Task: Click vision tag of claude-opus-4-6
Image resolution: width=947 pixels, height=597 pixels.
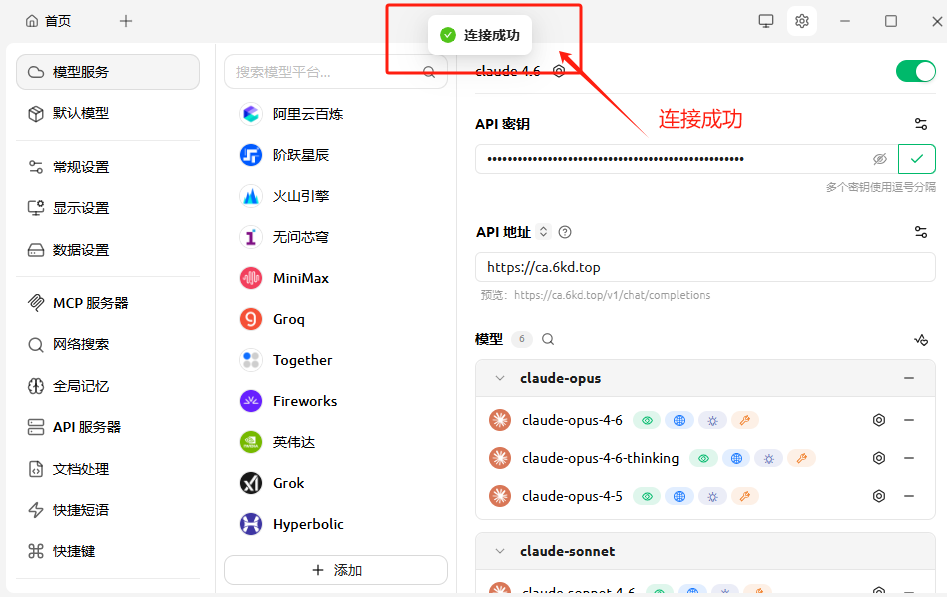Action: (647, 421)
